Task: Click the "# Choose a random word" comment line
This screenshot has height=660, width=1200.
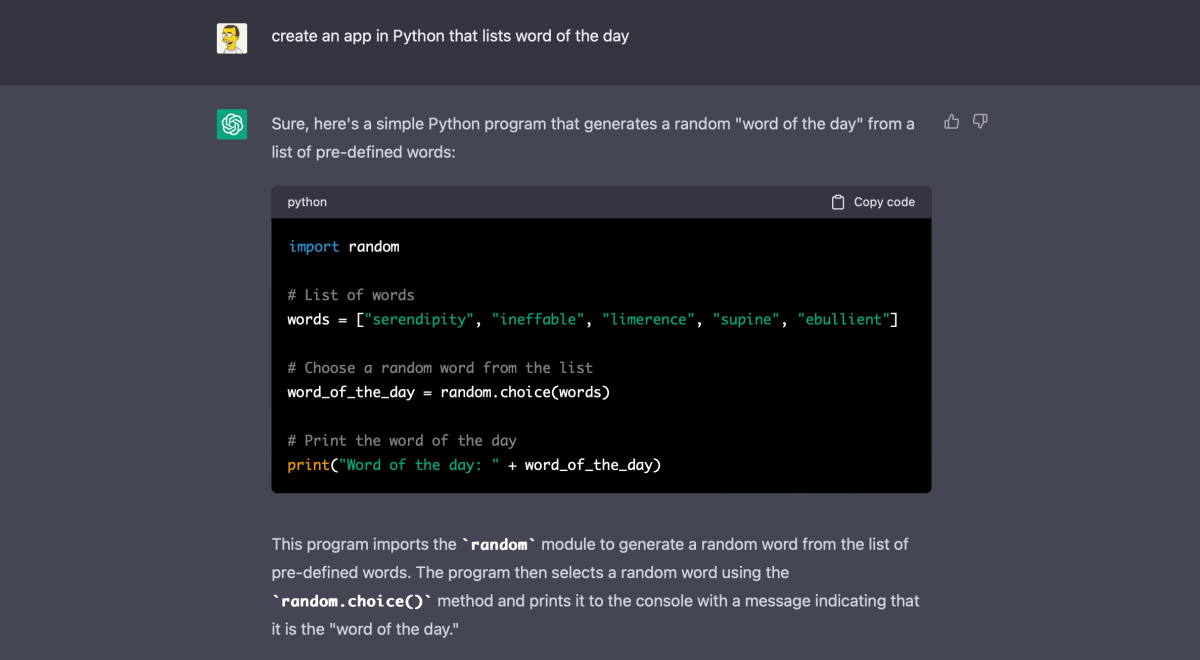Action: [x=440, y=368]
